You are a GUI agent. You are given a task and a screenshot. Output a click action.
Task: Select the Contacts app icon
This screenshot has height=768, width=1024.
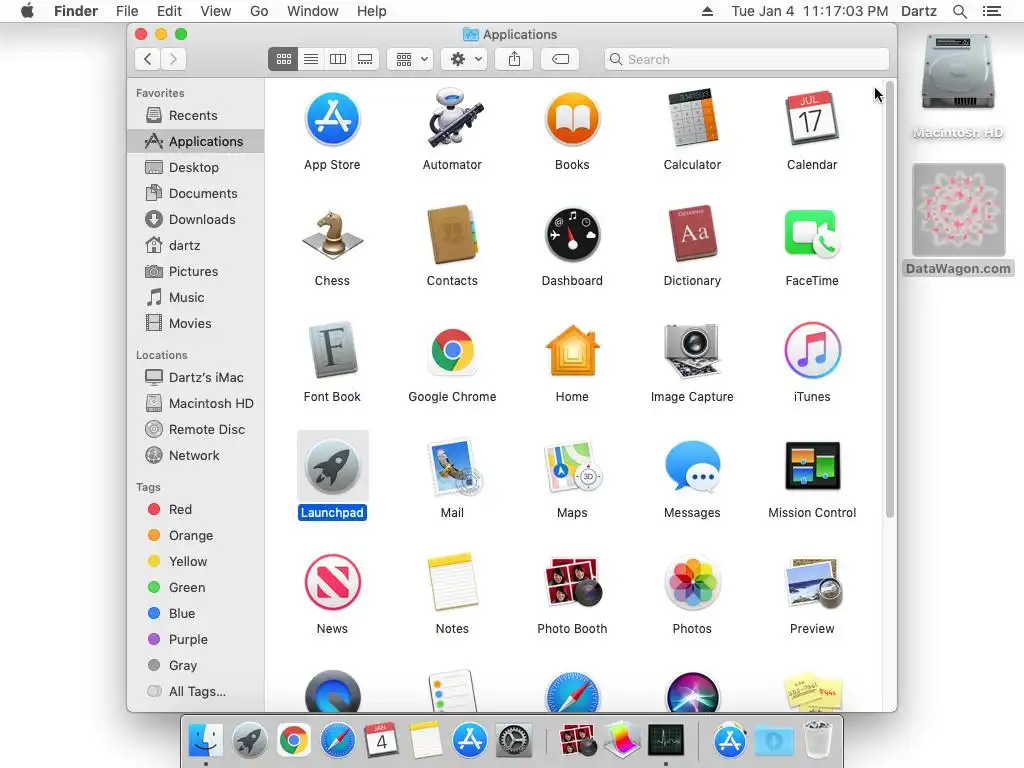point(452,235)
